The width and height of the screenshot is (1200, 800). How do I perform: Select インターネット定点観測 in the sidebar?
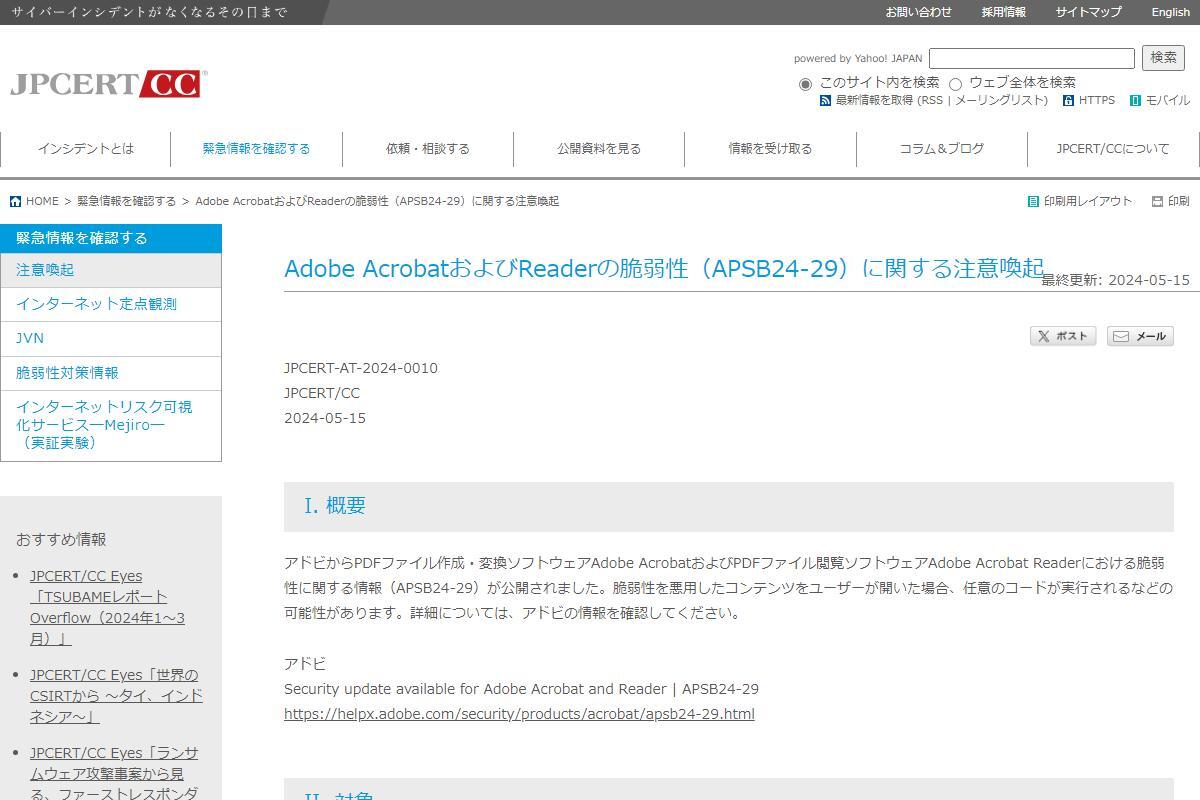point(111,304)
